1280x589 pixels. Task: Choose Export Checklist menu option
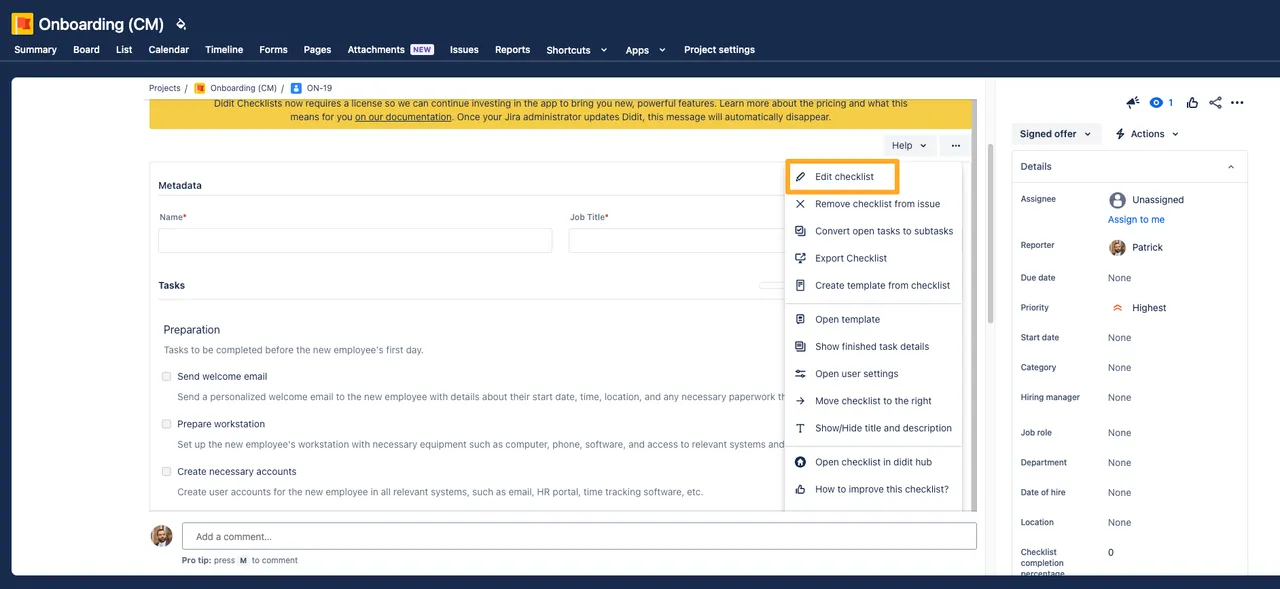click(850, 258)
